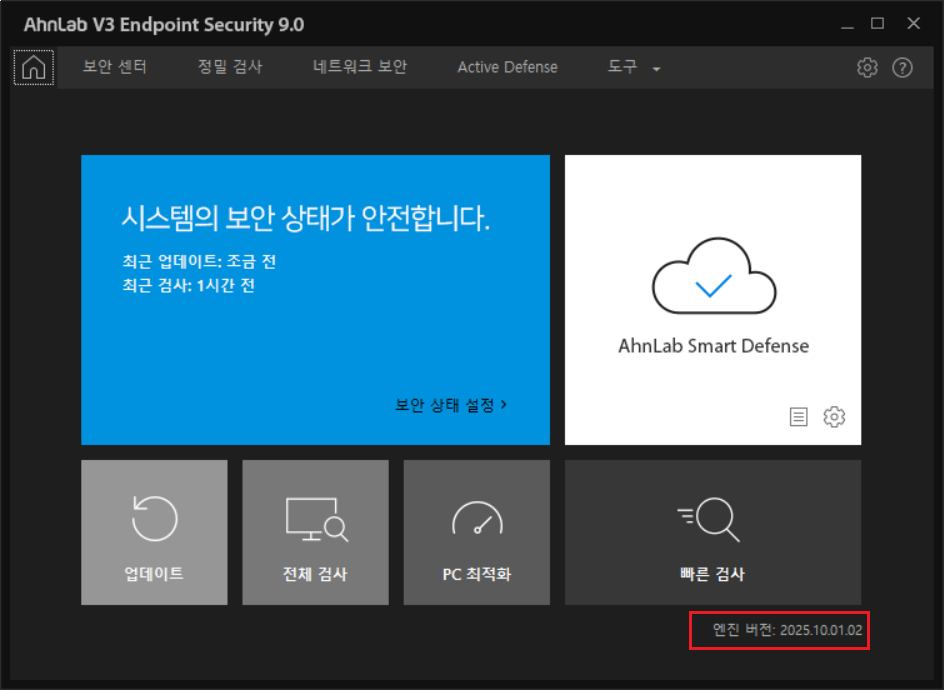Open the help question mark icon

coord(902,67)
